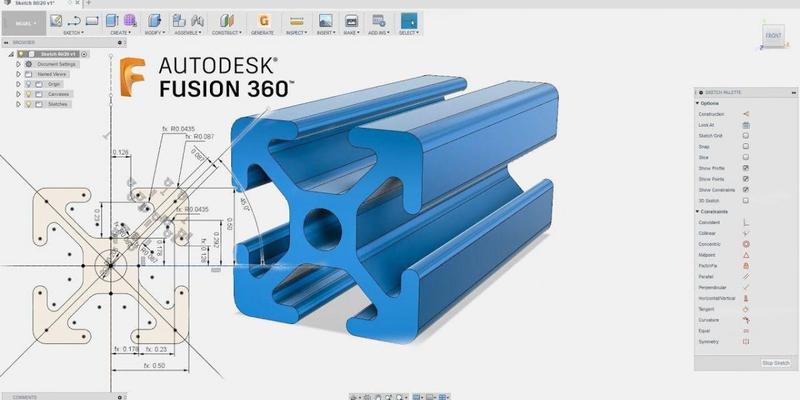This screenshot has height=400, width=800.
Task: Click the Line sketch tool icon
Action: click(x=74, y=21)
